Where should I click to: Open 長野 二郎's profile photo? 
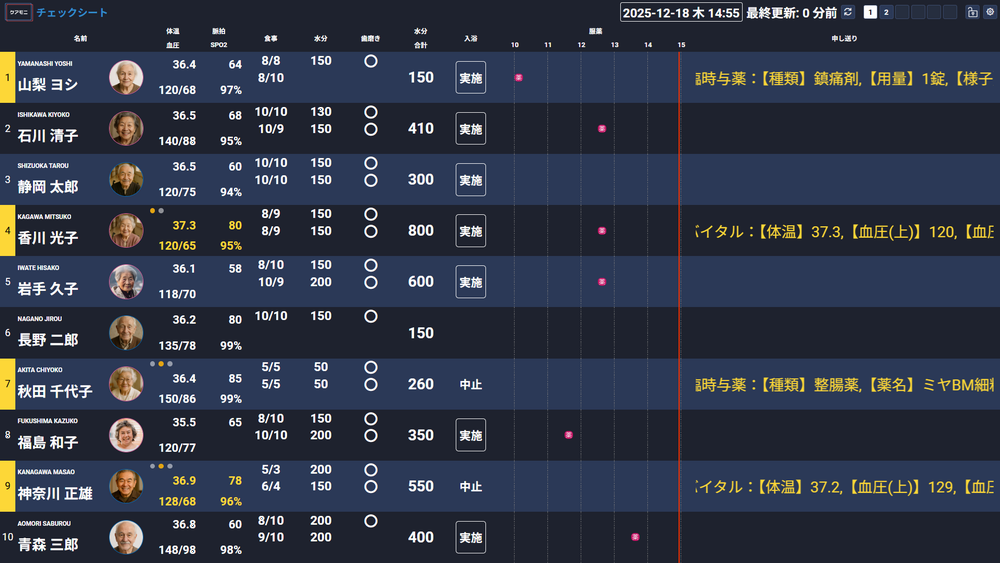coord(126,333)
